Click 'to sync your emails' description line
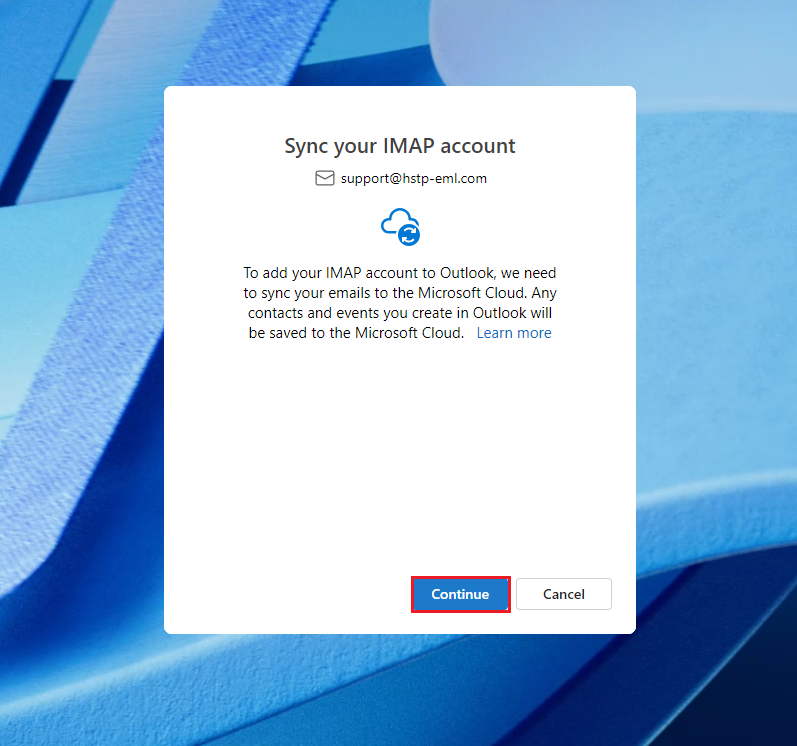The height and width of the screenshot is (746, 797). pos(399,293)
